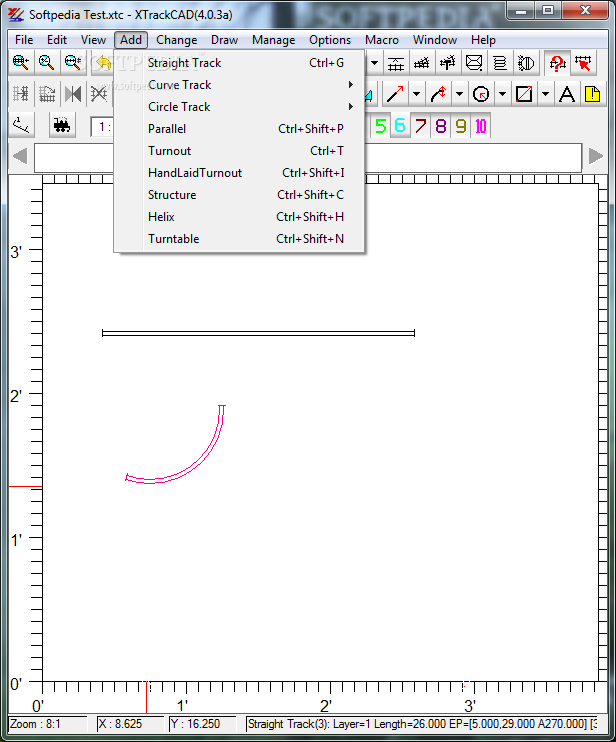The image size is (616, 742).
Task: Open dropdown arrow next to circle tool
Action: click(502, 94)
